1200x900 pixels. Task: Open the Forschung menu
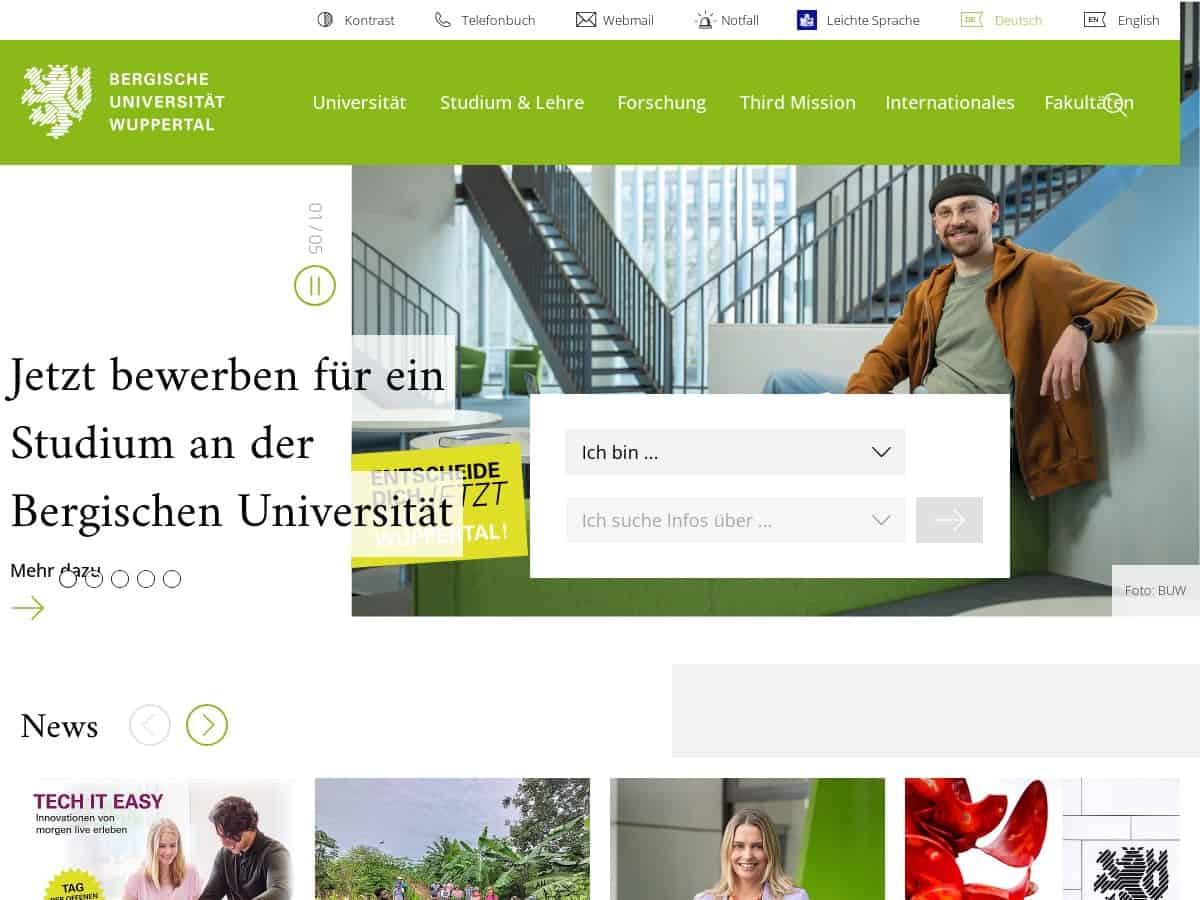click(661, 102)
